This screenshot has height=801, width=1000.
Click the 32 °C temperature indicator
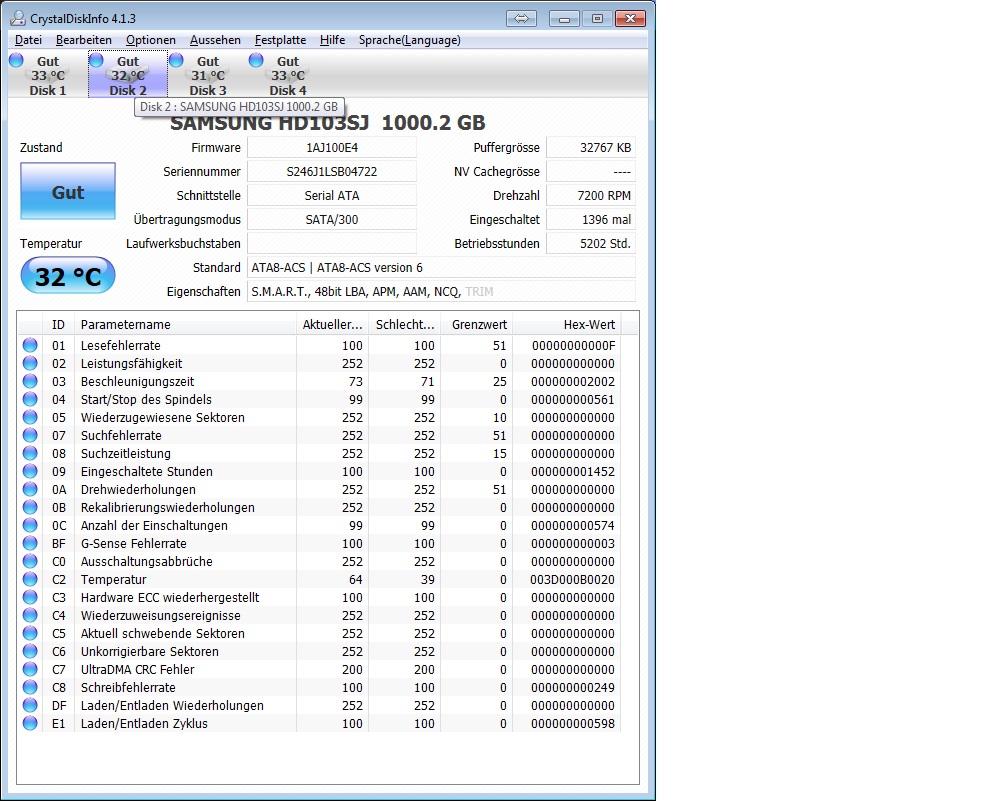pyautogui.click(x=68, y=276)
